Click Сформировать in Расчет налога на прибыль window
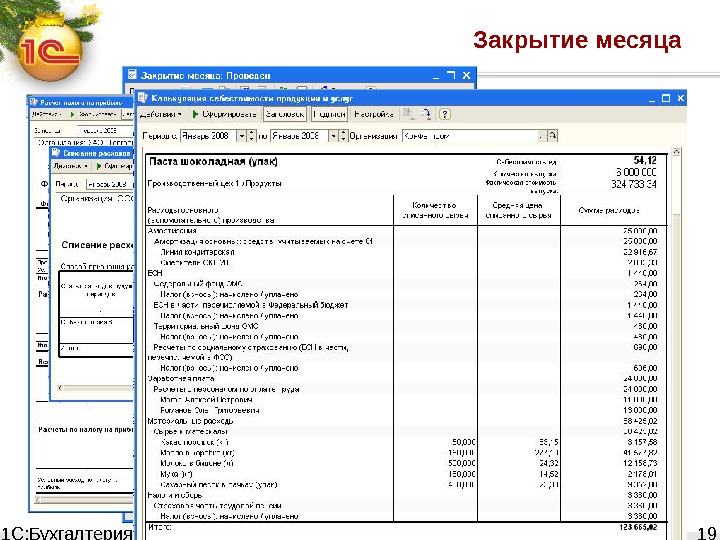 pyautogui.click(x=92, y=114)
